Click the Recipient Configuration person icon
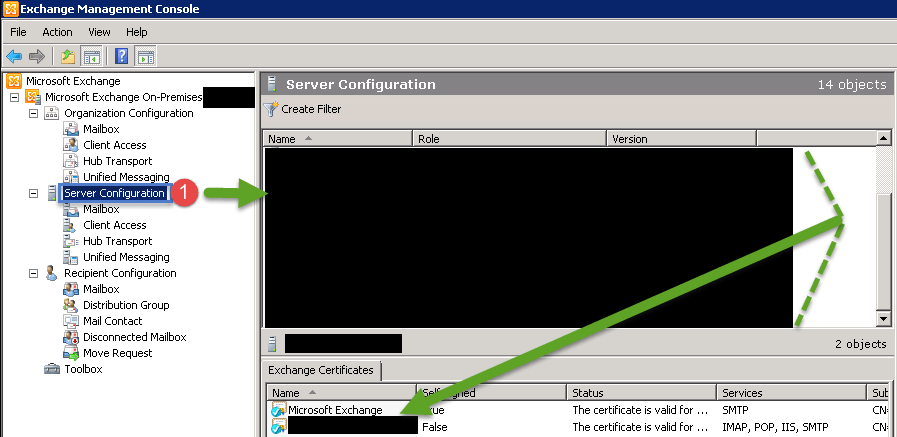Screen dimensions: 897x437 tap(51, 273)
